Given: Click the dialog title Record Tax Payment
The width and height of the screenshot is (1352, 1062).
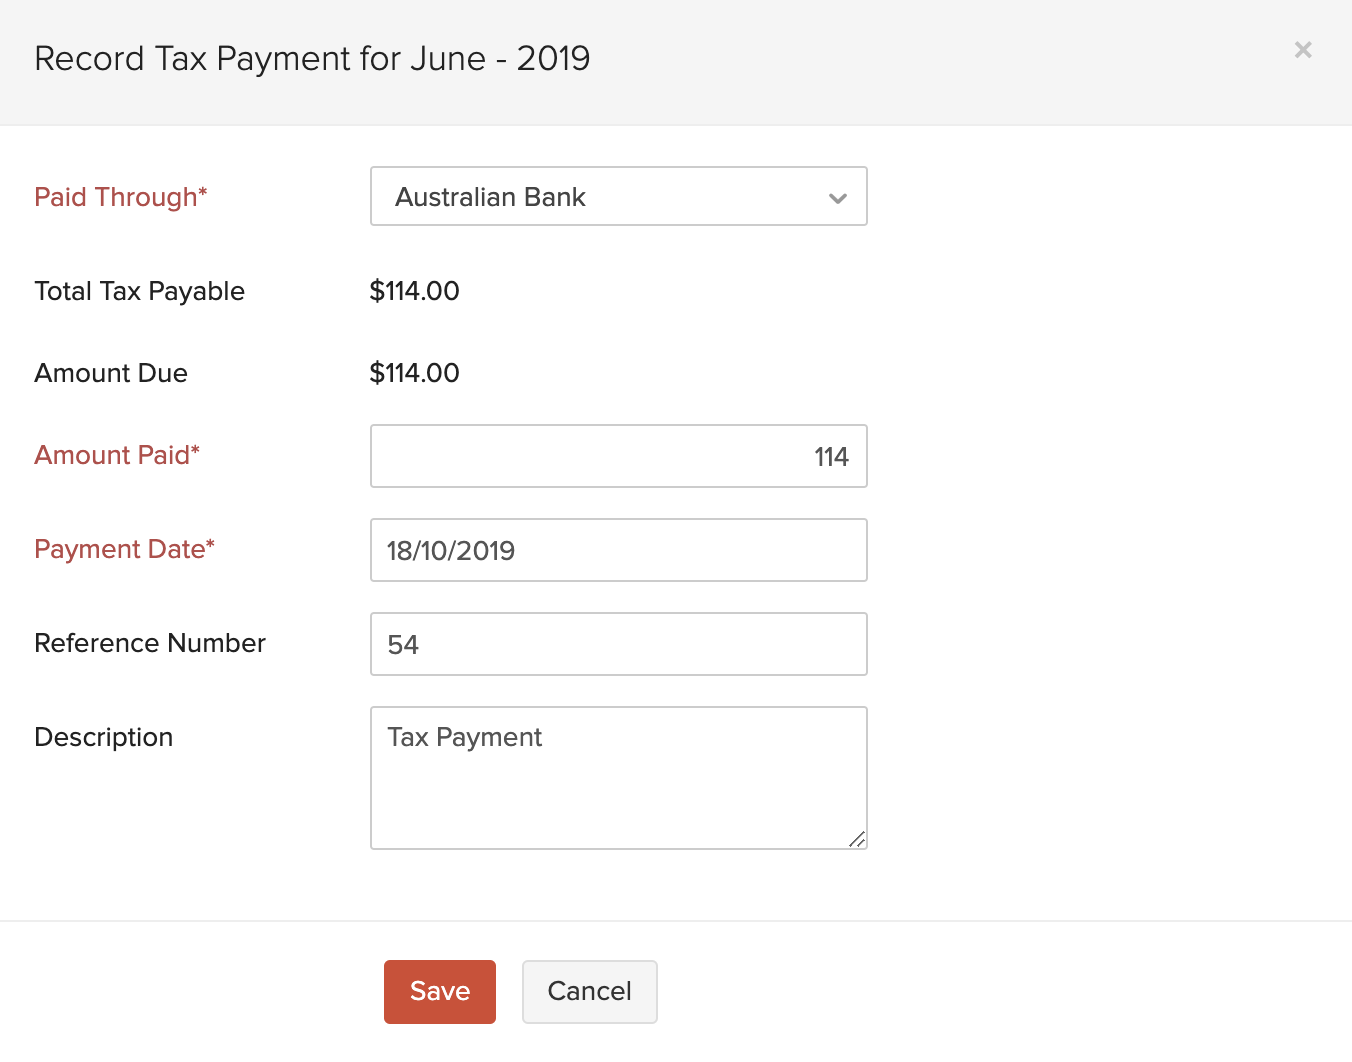Looking at the screenshot, I should [312, 58].
